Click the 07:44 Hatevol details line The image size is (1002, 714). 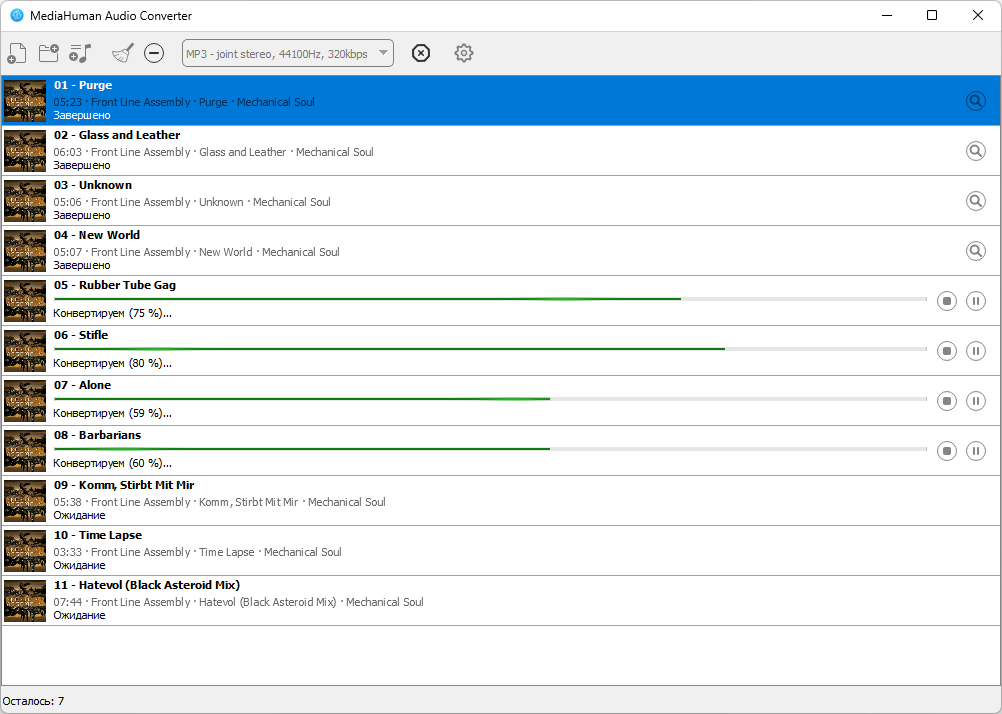click(238, 601)
